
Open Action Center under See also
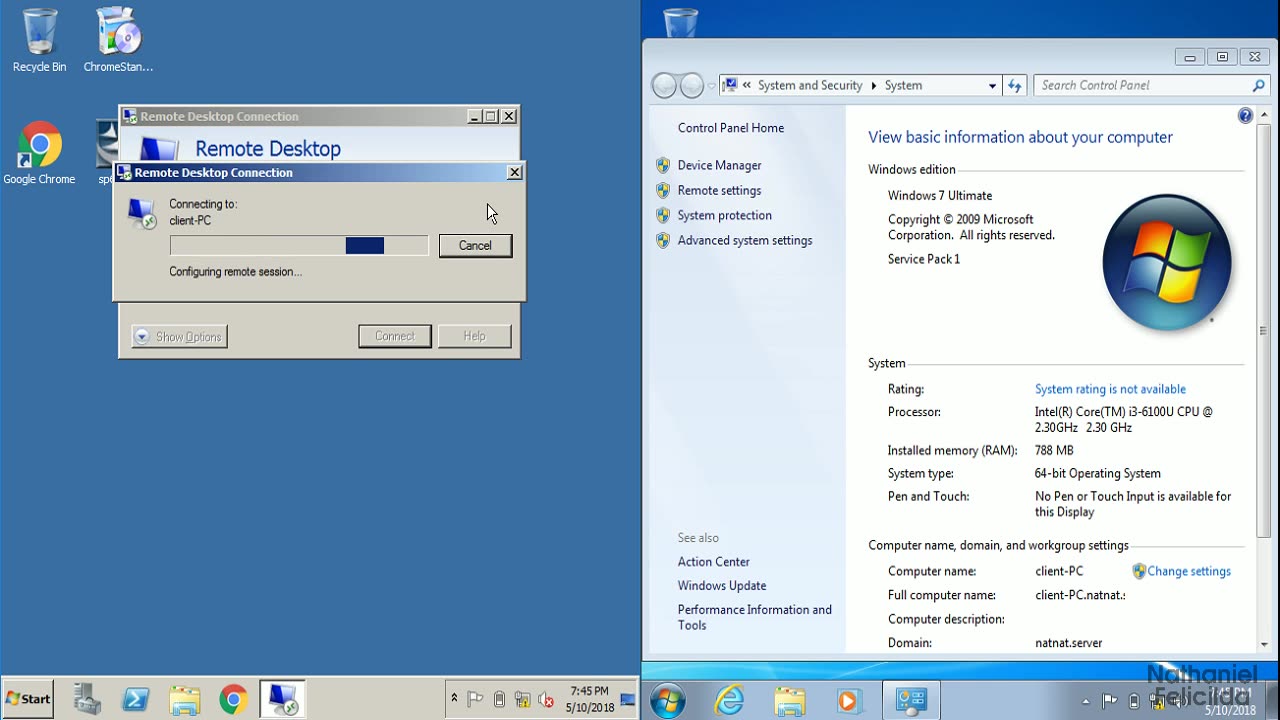tap(713, 562)
